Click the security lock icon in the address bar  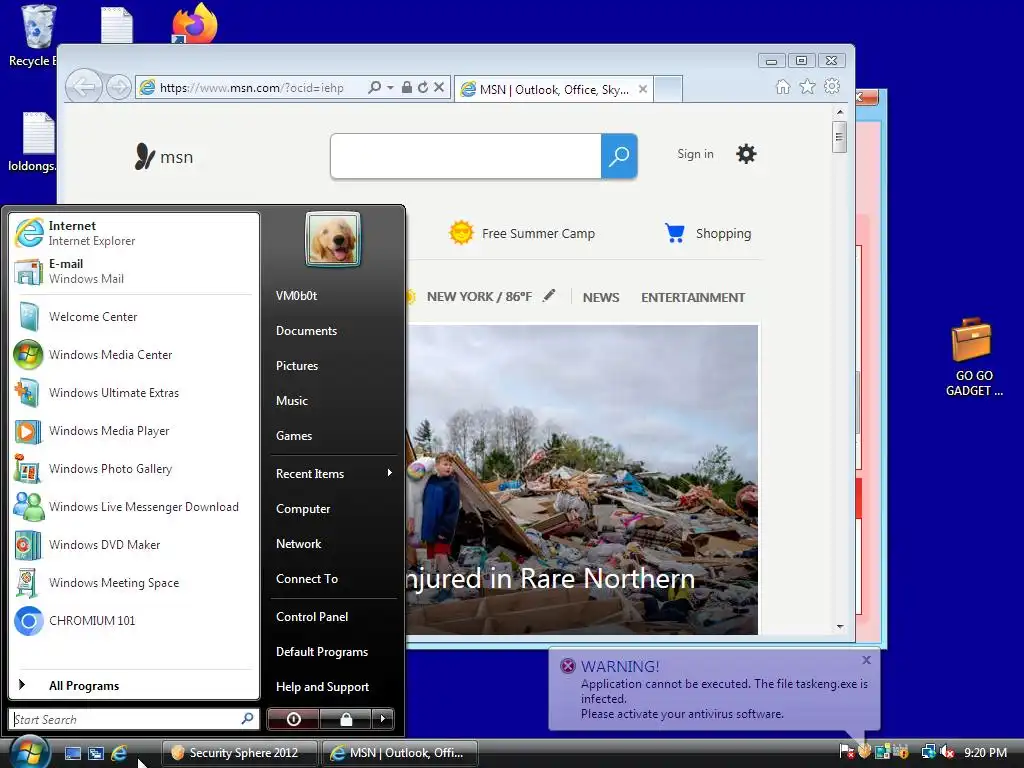[x=407, y=88]
